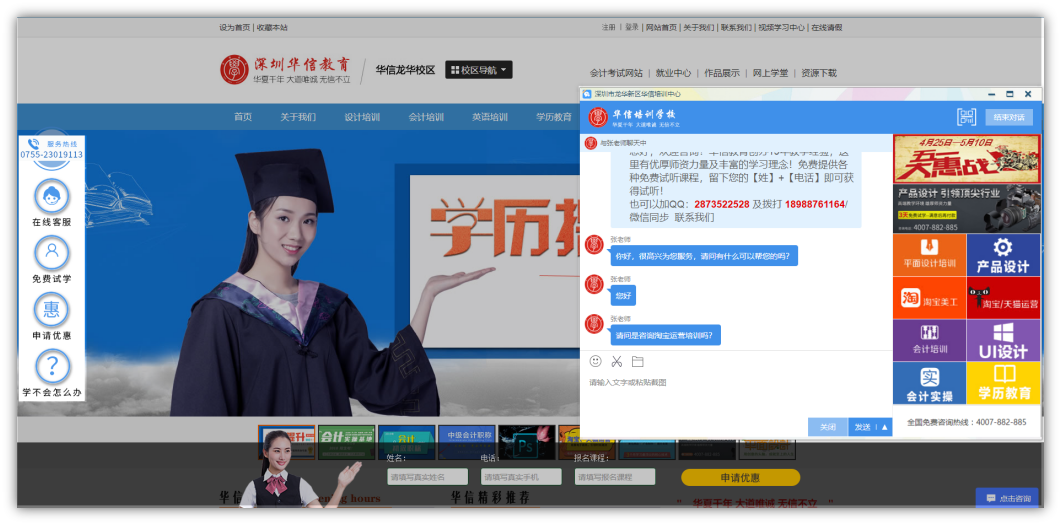Click the purple 会计培训 tile
1061x525 pixels.
929,340
